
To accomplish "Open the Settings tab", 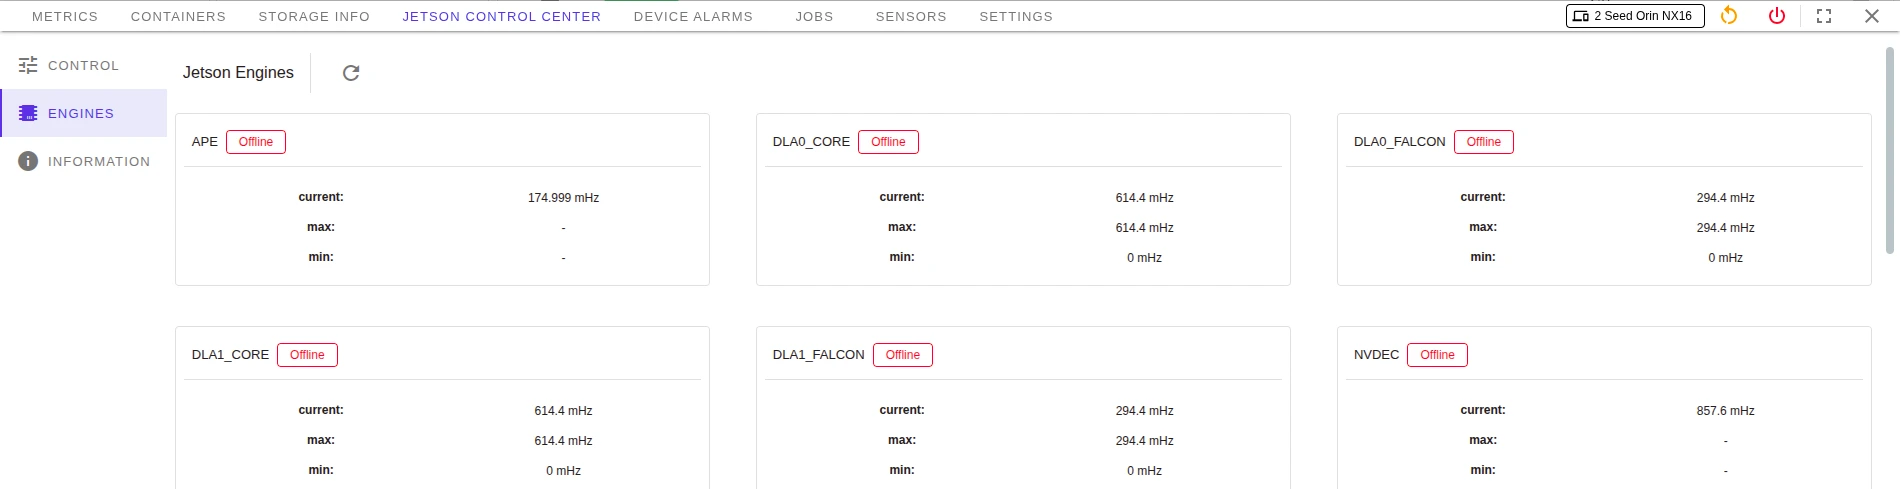I will coord(1016,17).
